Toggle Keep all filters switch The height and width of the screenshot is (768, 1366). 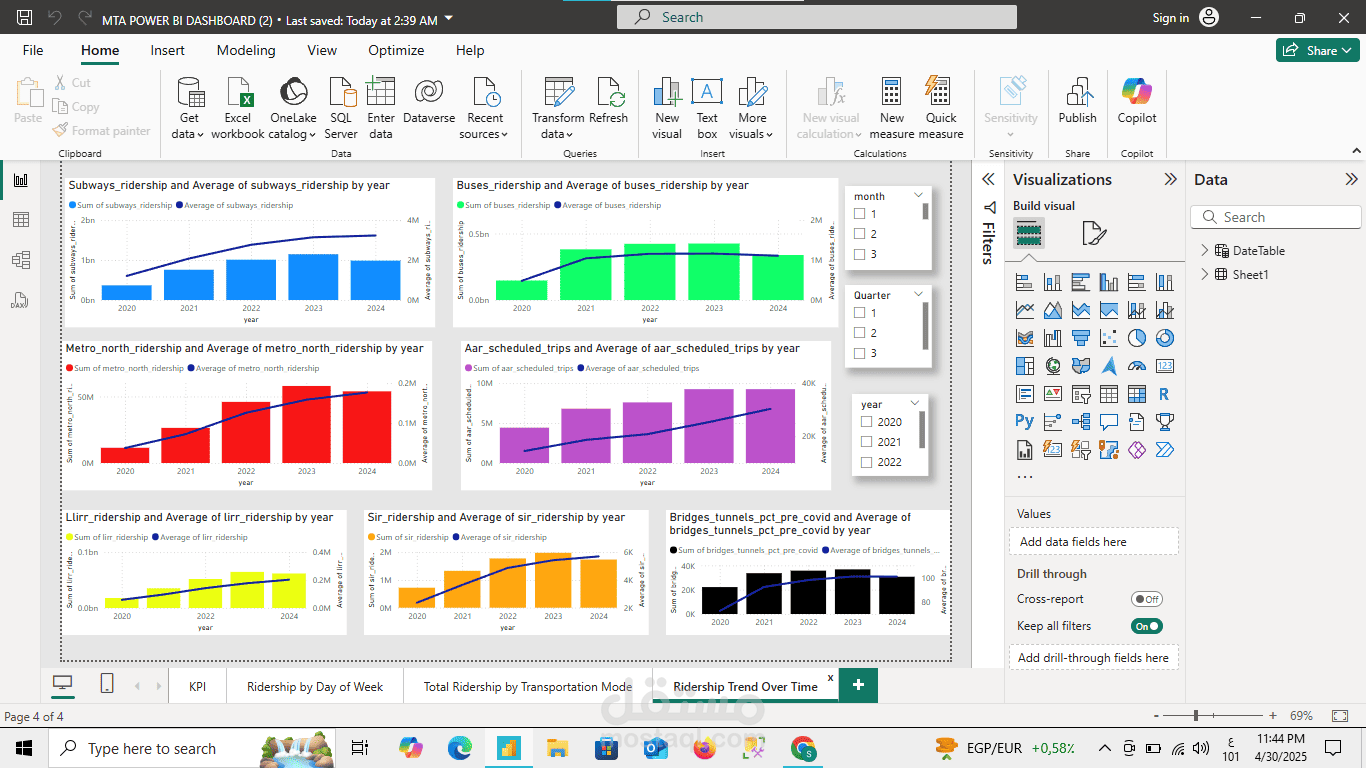coord(1146,626)
